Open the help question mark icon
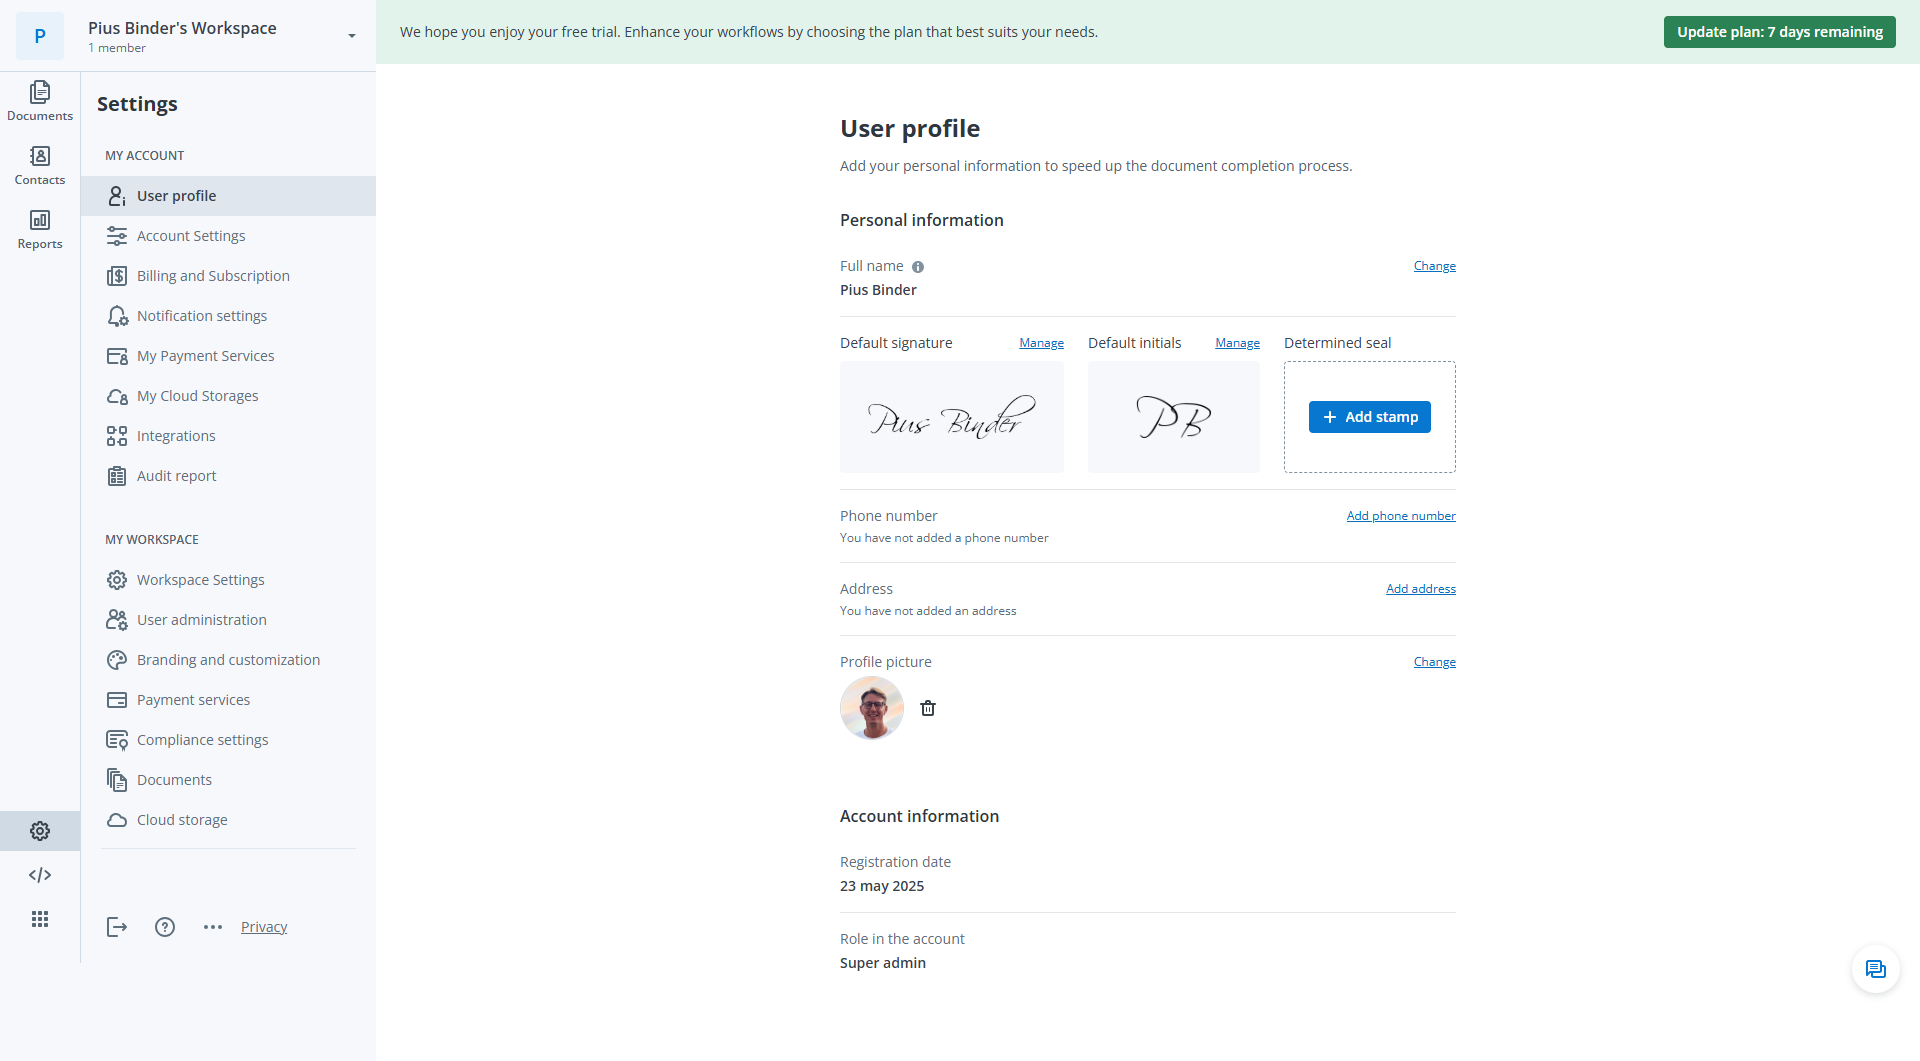The image size is (1920, 1061). point(165,927)
